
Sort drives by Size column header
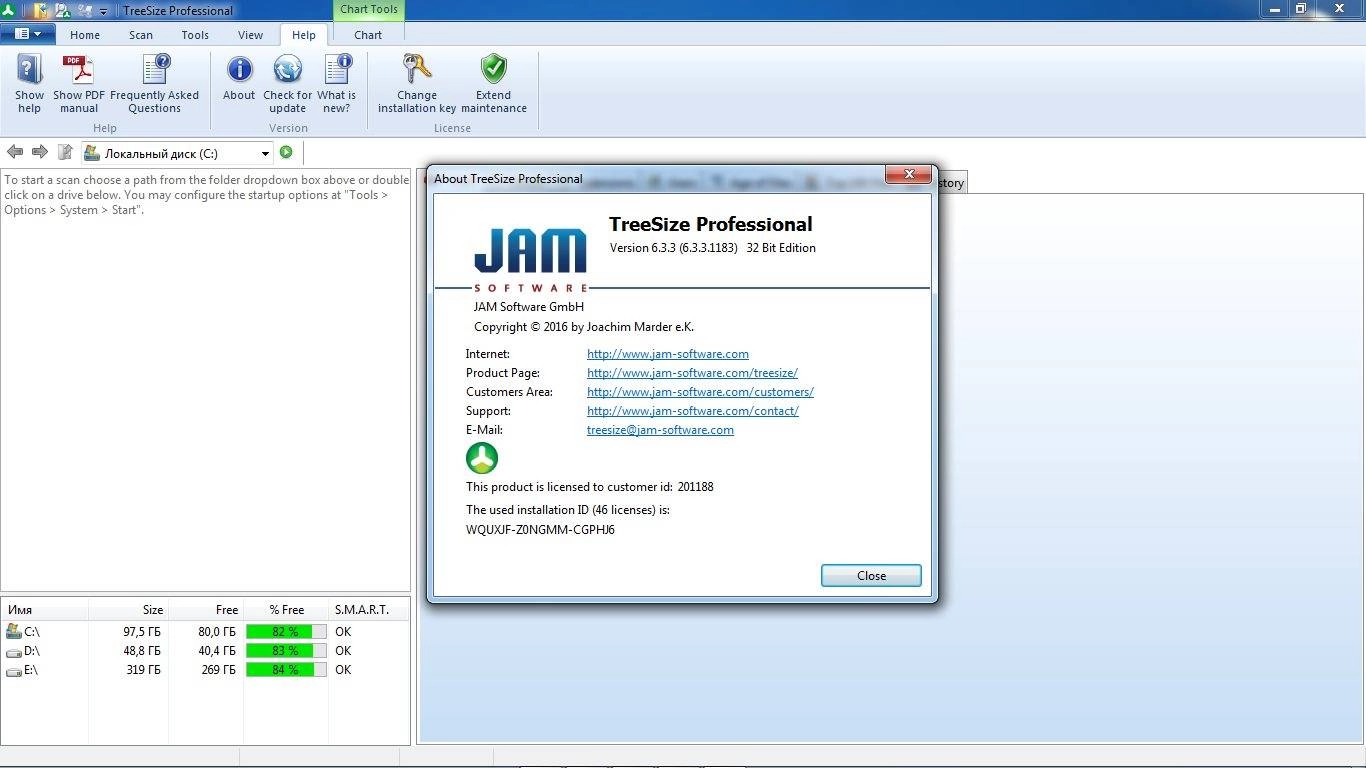point(127,609)
